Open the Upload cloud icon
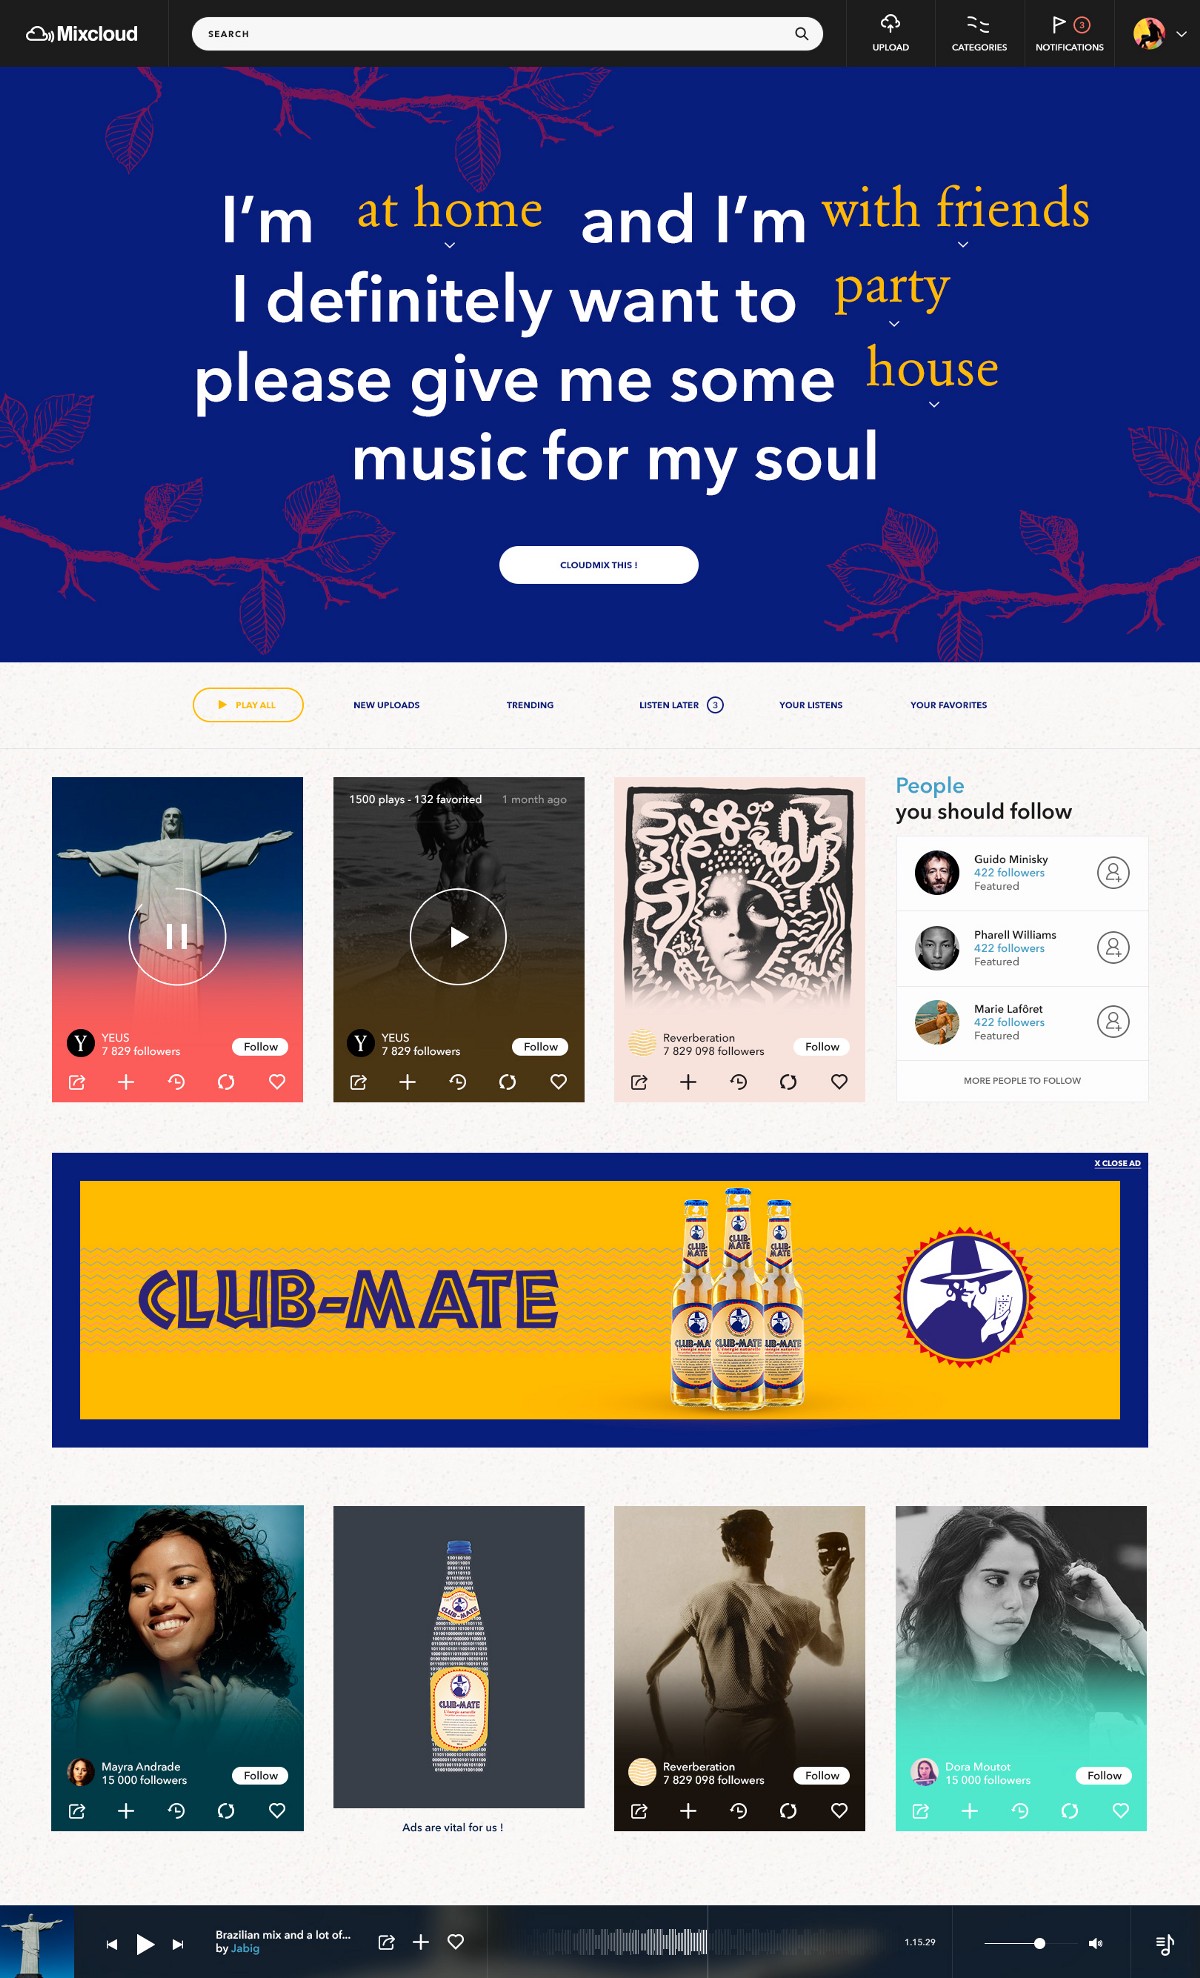The height and width of the screenshot is (1978, 1200). click(890, 24)
